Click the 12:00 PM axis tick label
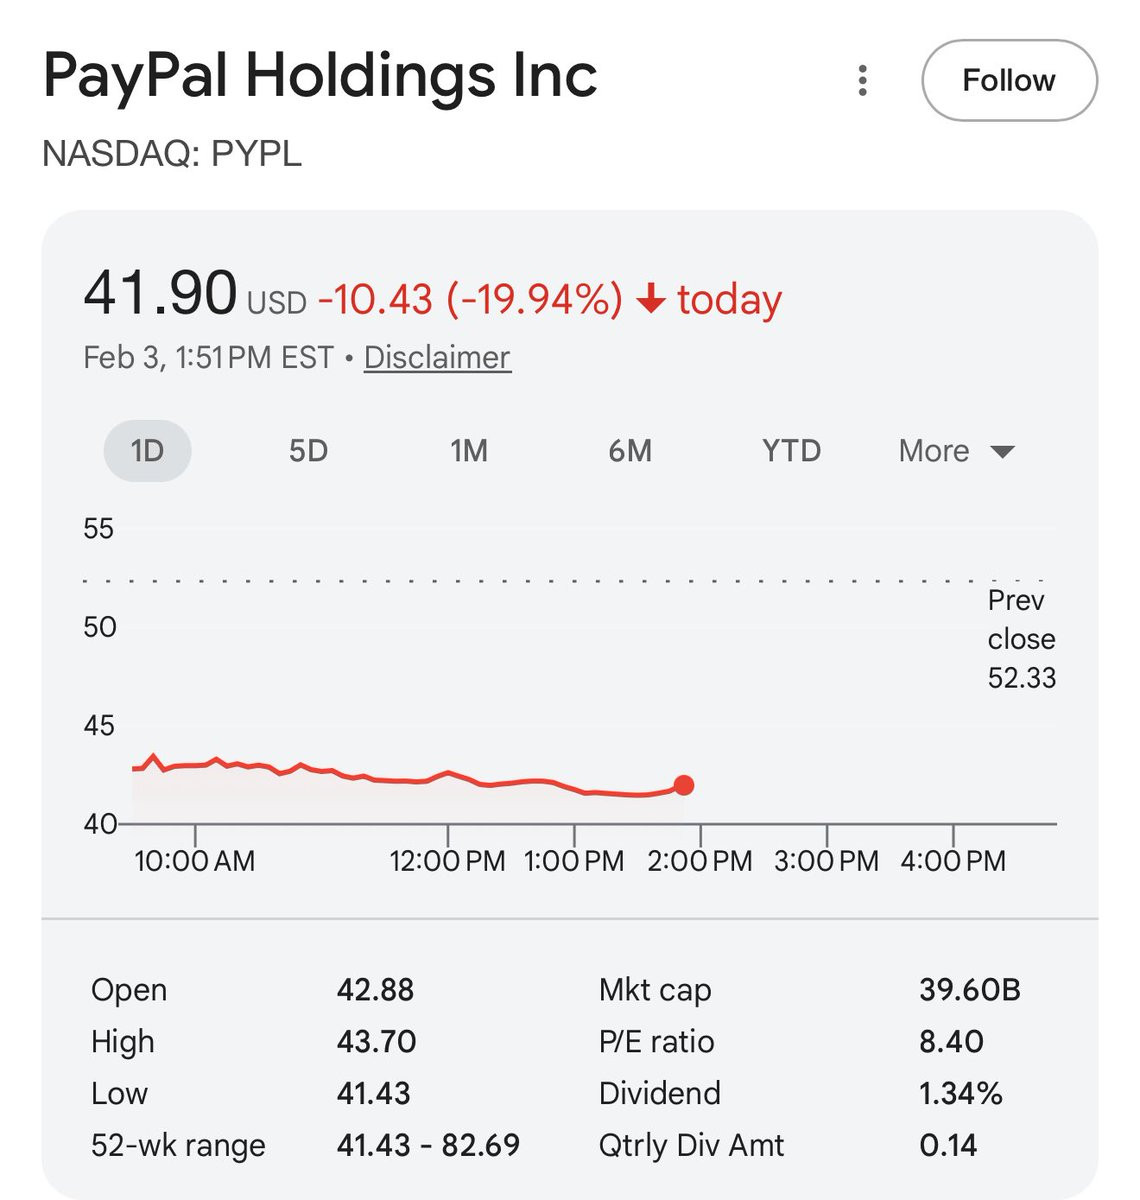Screen dimensions: 1140x1200 [447, 861]
